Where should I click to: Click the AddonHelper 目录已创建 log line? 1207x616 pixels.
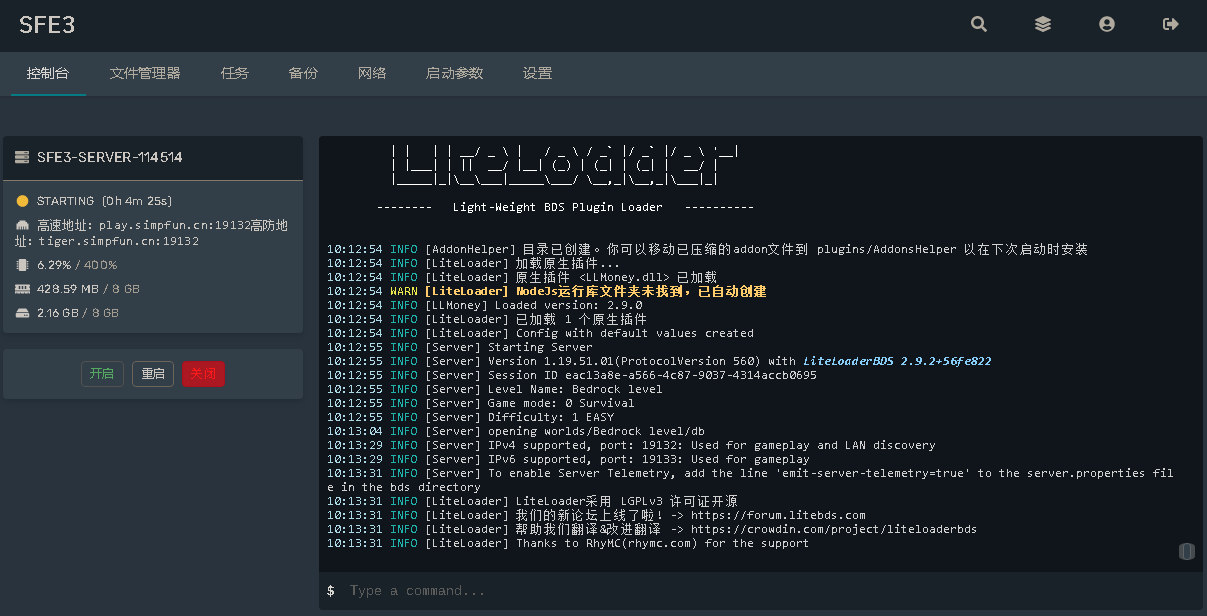point(707,249)
